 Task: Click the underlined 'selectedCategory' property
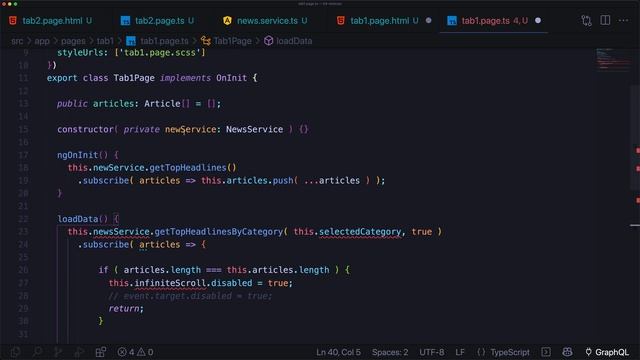360,232
